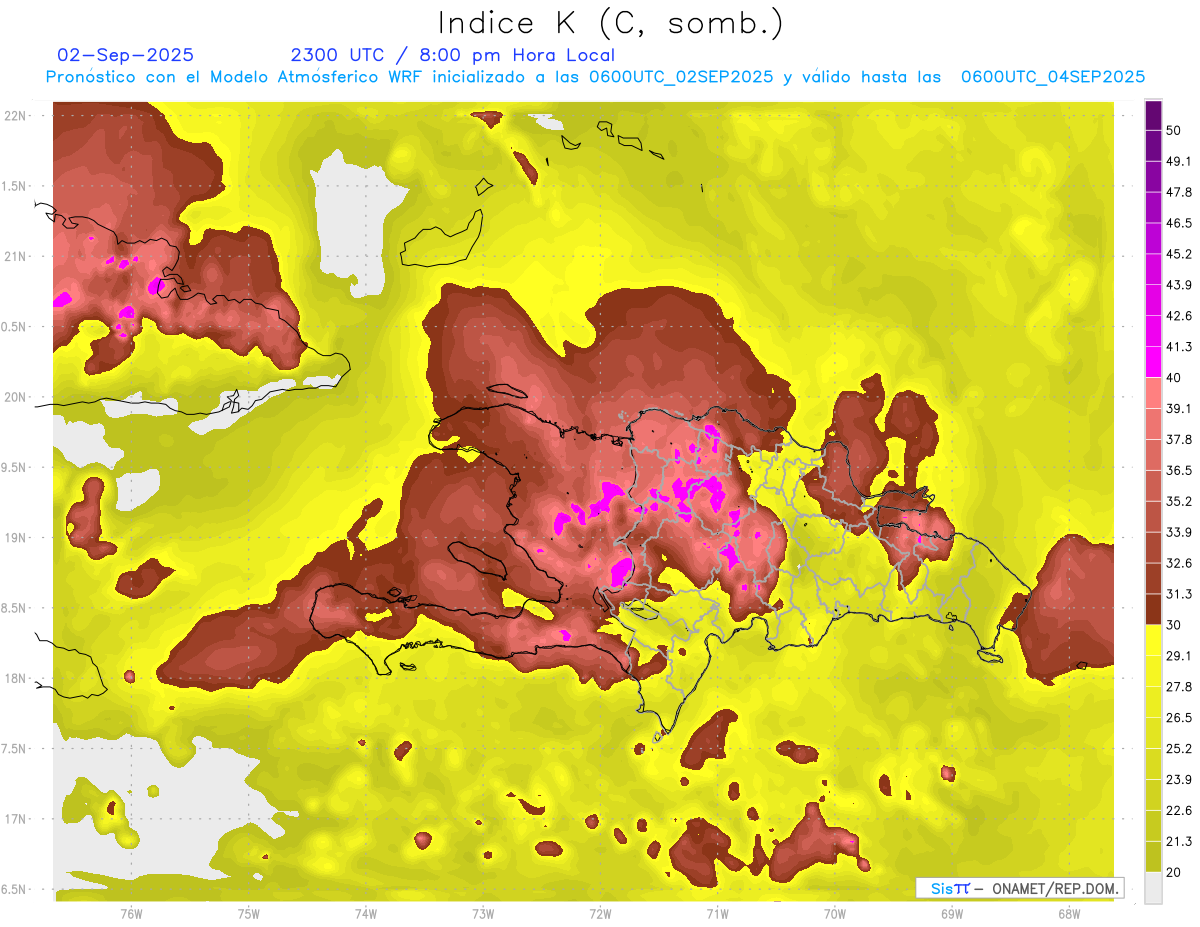The image size is (1200, 927).
Task: Select the 19N latitude label
Action: coord(15,537)
